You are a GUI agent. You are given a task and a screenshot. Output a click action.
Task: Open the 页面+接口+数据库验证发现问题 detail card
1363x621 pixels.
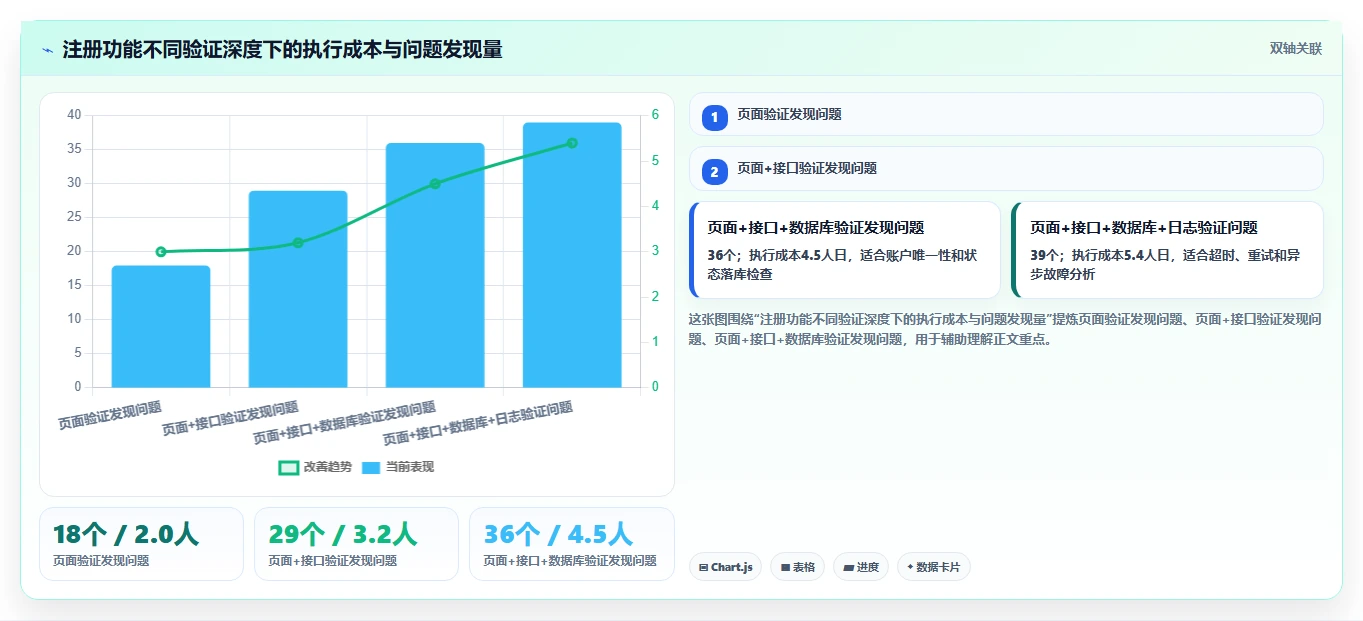[x=845, y=250]
